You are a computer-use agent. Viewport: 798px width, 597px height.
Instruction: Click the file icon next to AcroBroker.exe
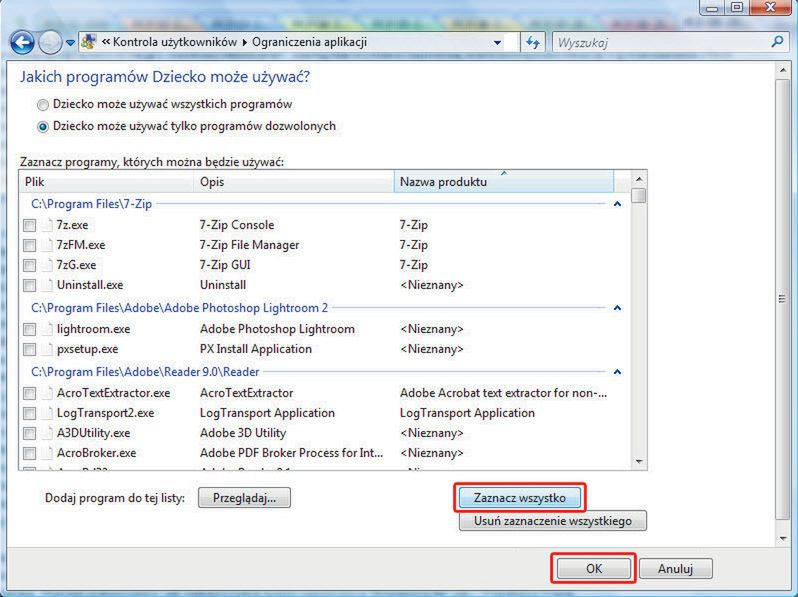[x=47, y=453]
